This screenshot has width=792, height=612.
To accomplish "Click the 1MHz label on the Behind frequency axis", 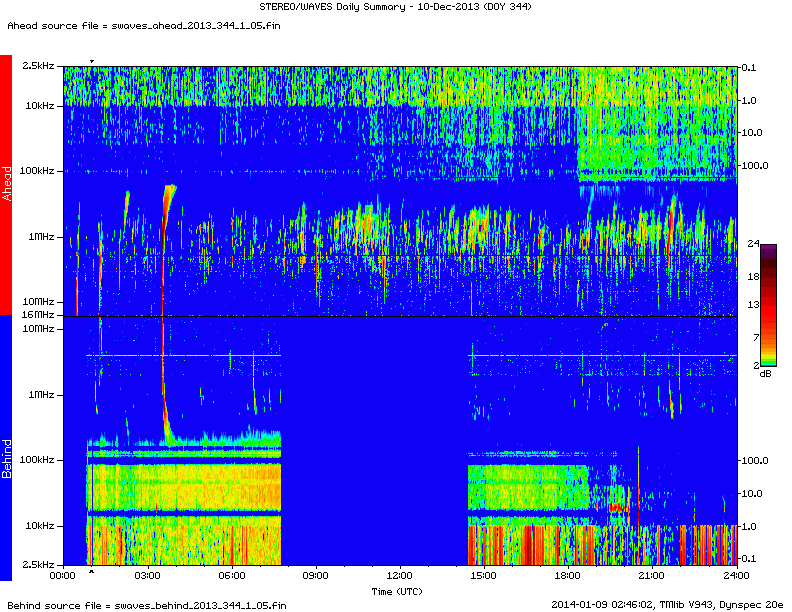I will tap(41, 394).
